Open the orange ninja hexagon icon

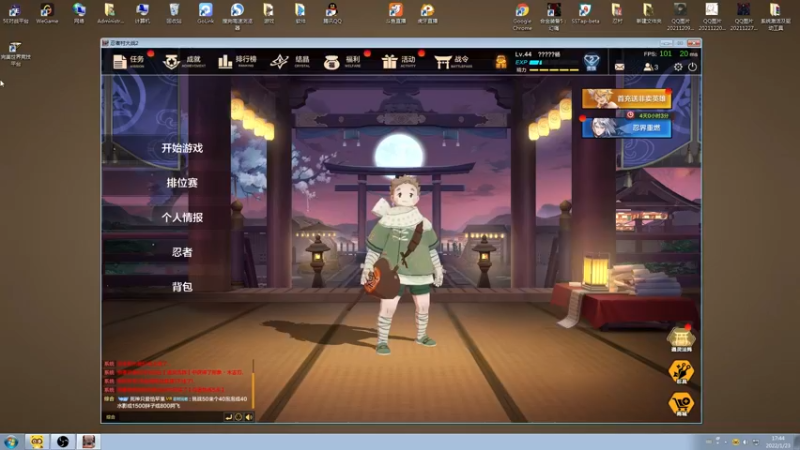click(681, 371)
